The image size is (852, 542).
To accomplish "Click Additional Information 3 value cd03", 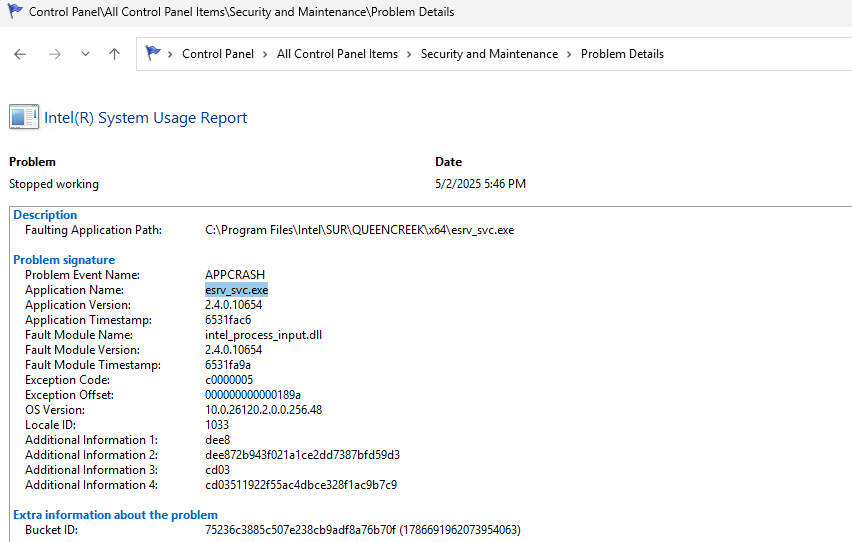I will coord(218,470).
